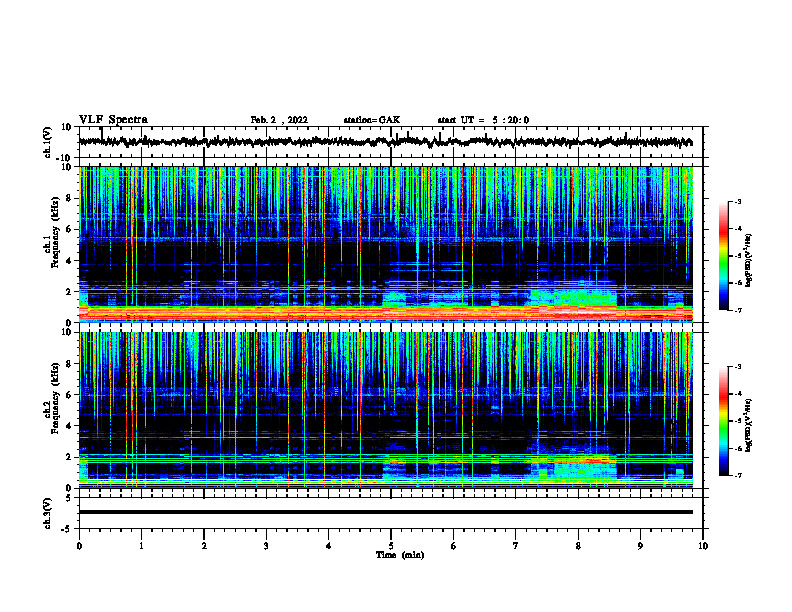Click time axis tick label "0"
The image size is (792, 612).
click(x=79, y=546)
